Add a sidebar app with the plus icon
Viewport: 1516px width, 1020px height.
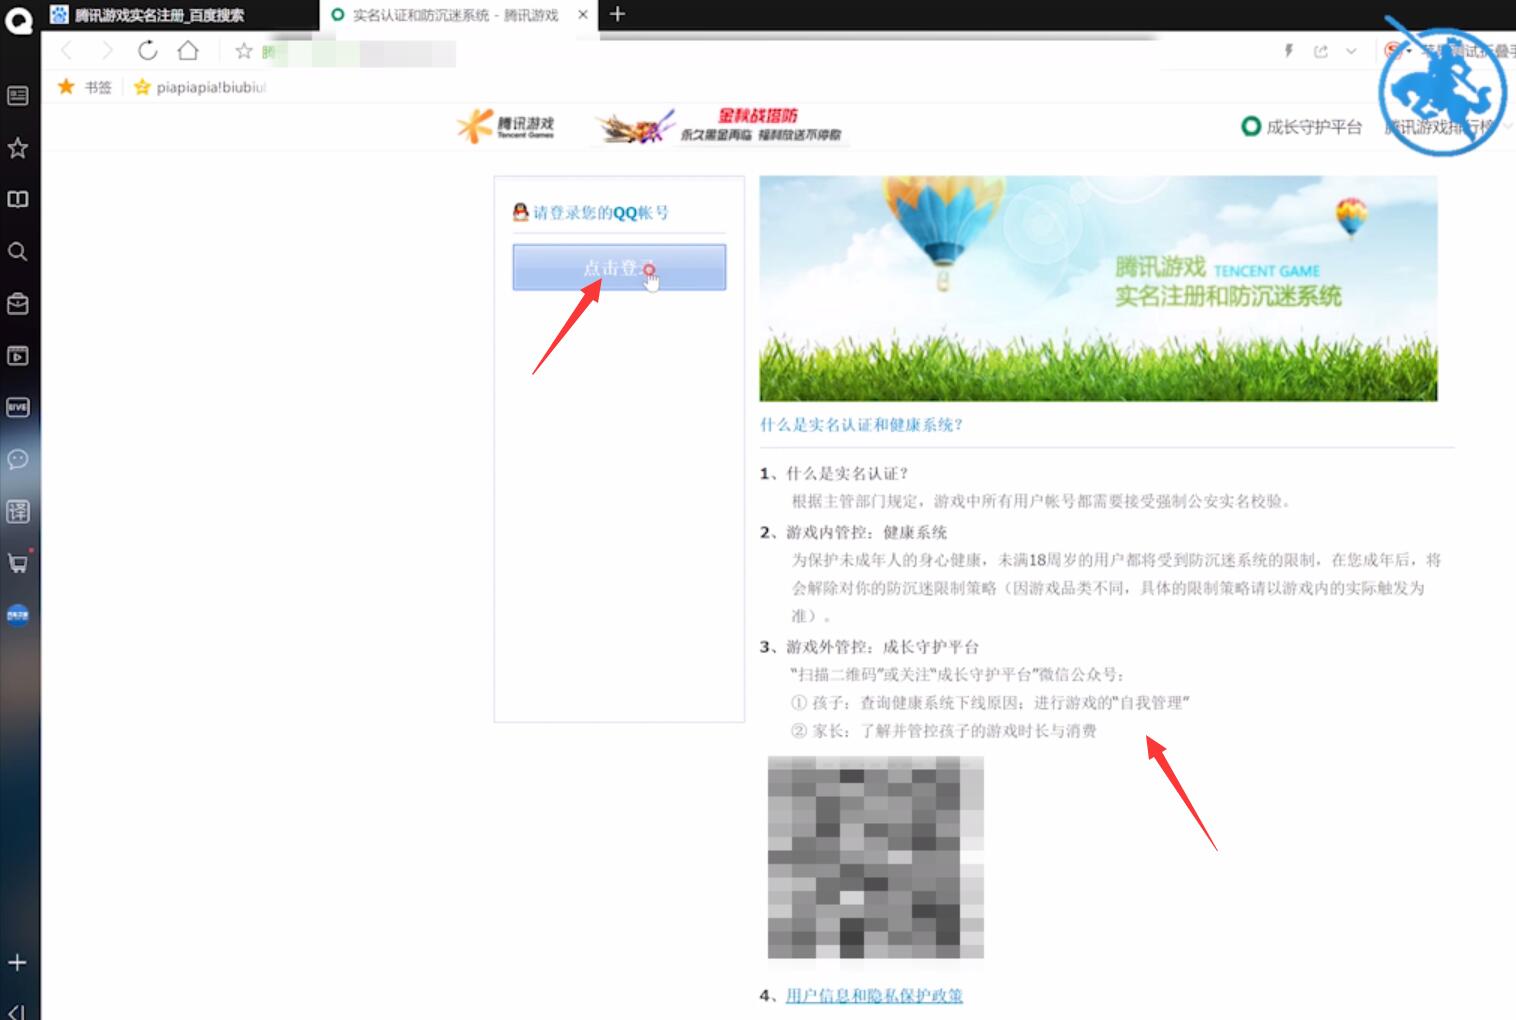pos(17,962)
